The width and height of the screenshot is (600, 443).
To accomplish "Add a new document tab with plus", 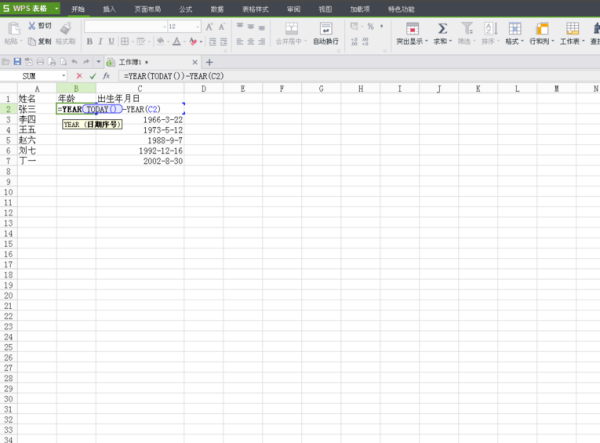I will point(209,62).
